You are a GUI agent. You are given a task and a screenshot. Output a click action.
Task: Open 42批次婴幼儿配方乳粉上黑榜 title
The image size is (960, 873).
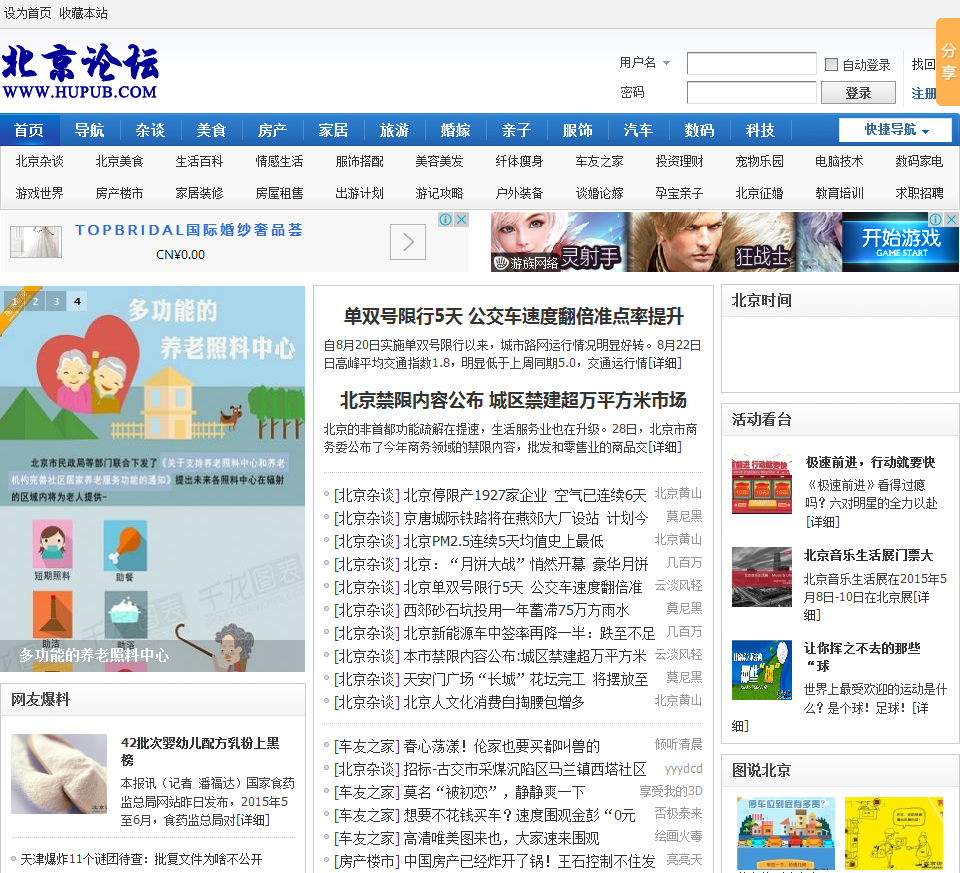tap(200, 751)
